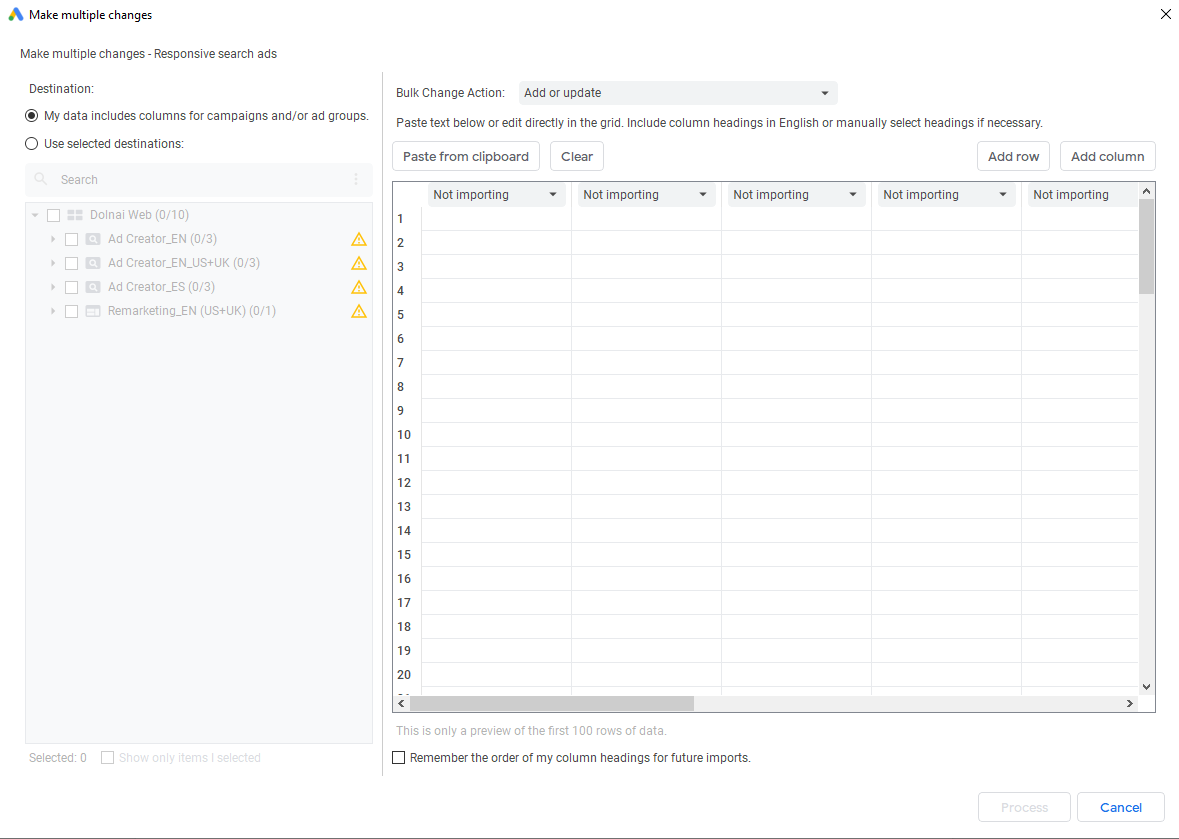1179x839 pixels.
Task: Click the display campaign icon beside Remarketing_EN
Action: (x=92, y=311)
